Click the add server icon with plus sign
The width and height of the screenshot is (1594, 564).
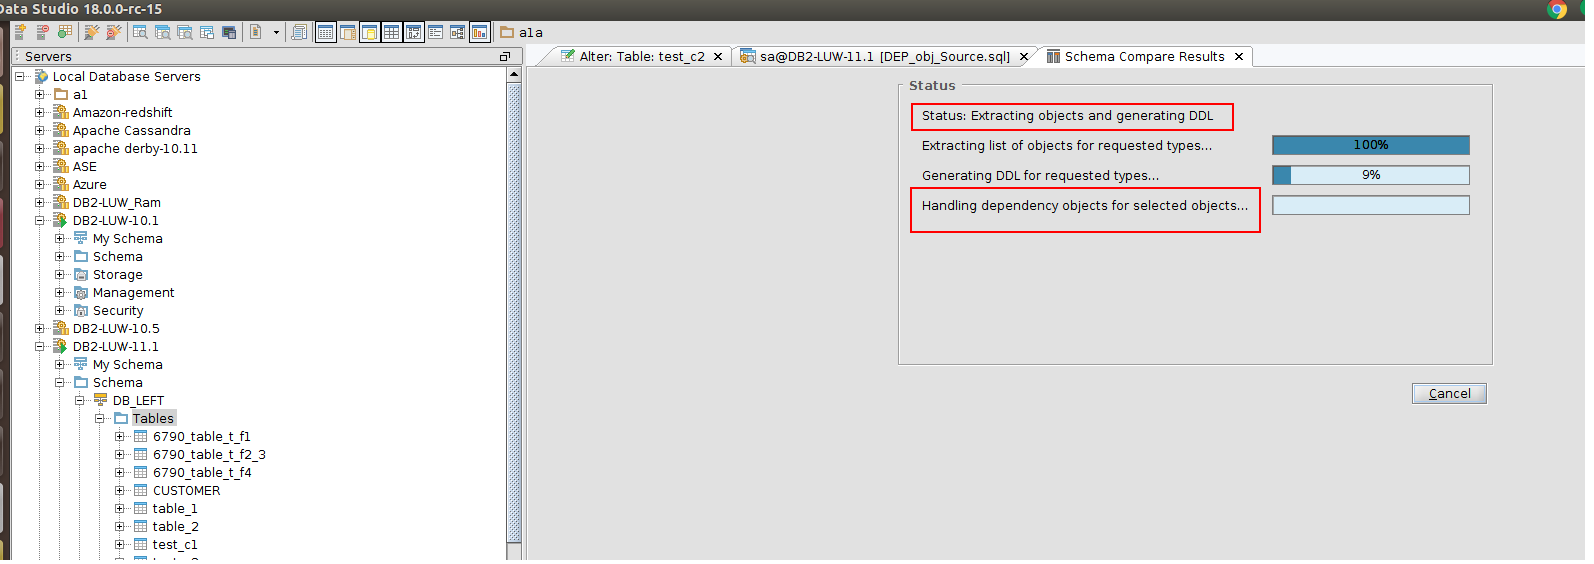coord(19,32)
